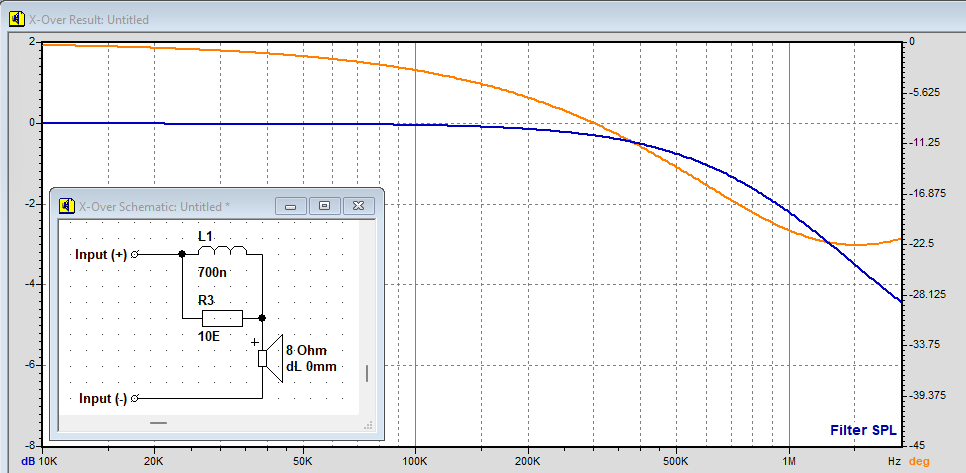The width and height of the screenshot is (966, 473).
Task: Click the 10E resistor value label
Action: coord(207,337)
